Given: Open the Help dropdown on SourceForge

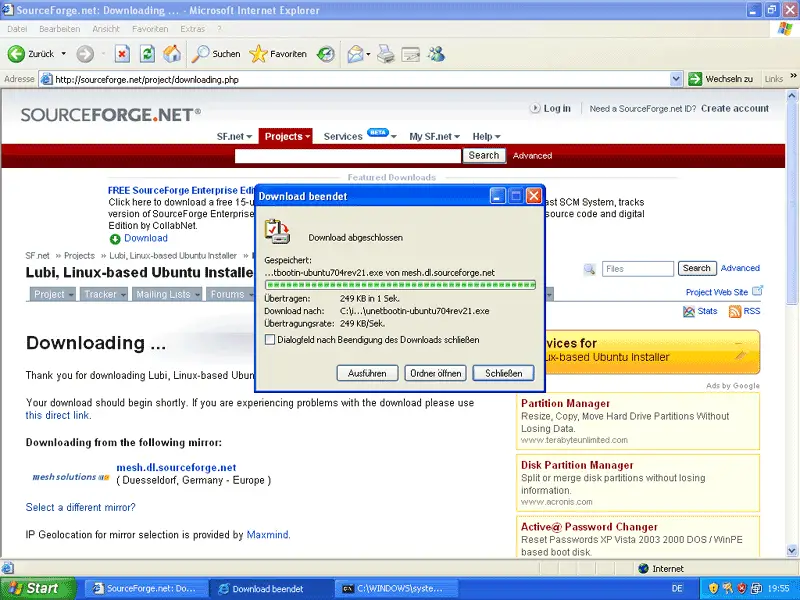Looking at the screenshot, I should [x=486, y=136].
